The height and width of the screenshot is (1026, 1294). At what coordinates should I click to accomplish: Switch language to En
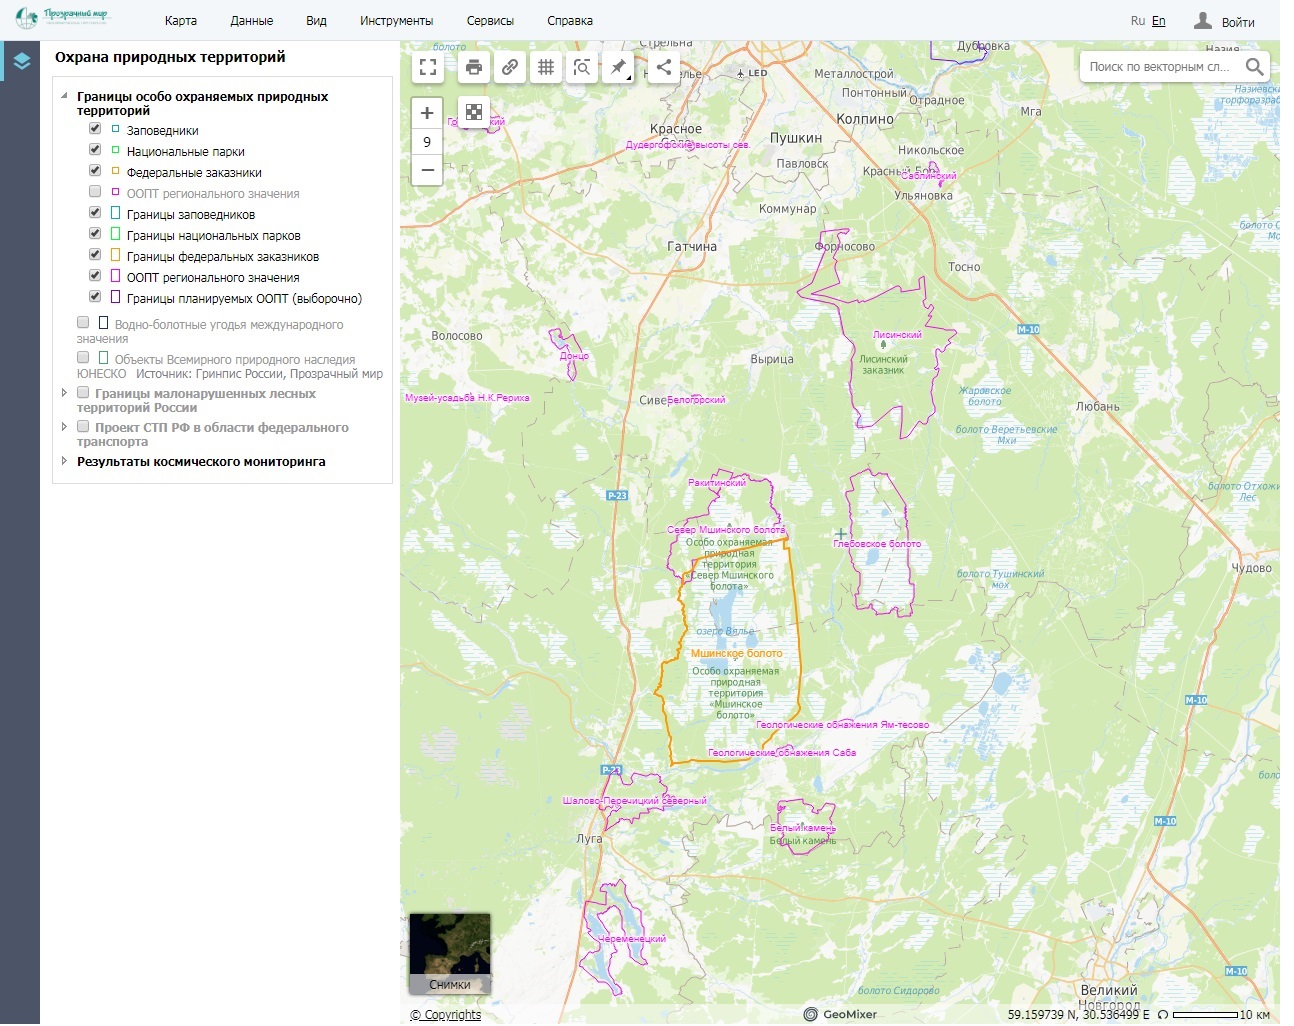pos(1158,21)
